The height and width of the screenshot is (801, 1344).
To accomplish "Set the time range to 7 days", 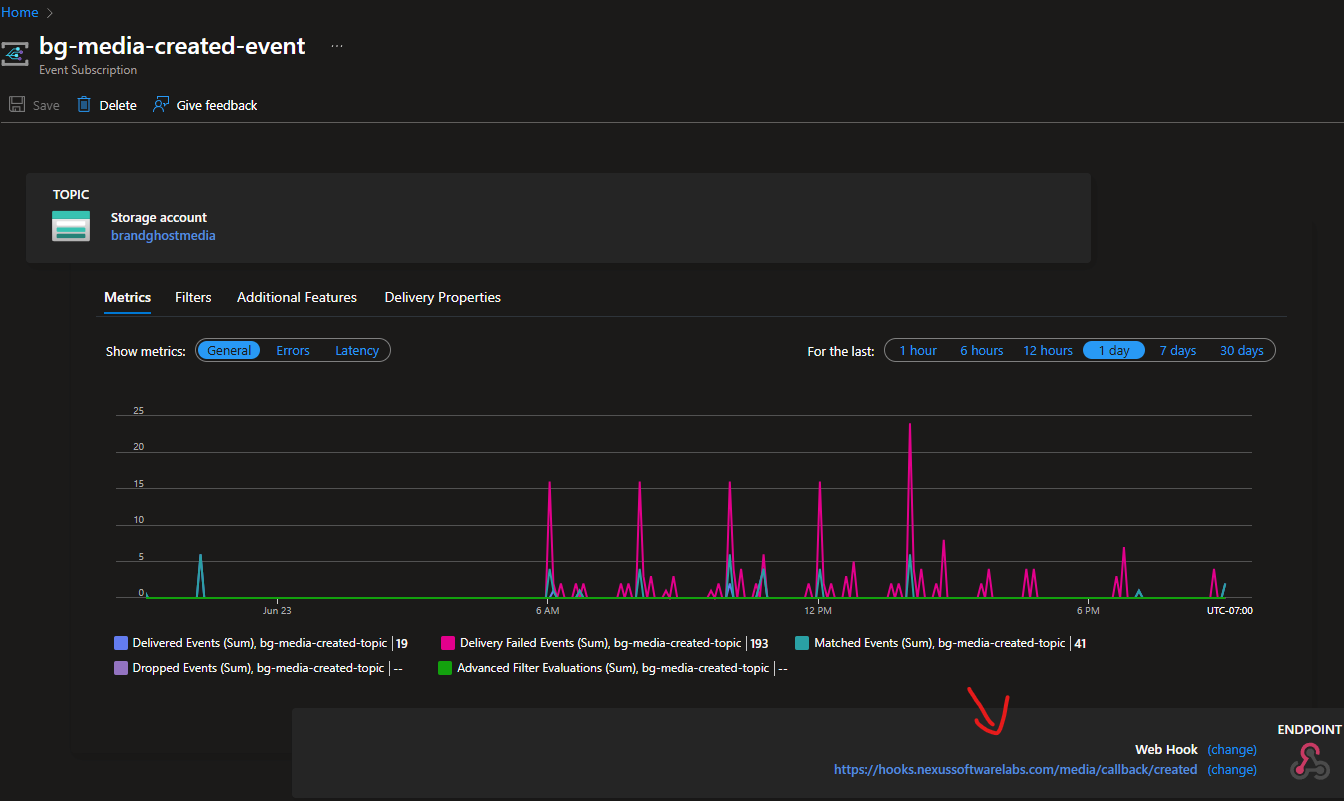I will click(x=1178, y=351).
